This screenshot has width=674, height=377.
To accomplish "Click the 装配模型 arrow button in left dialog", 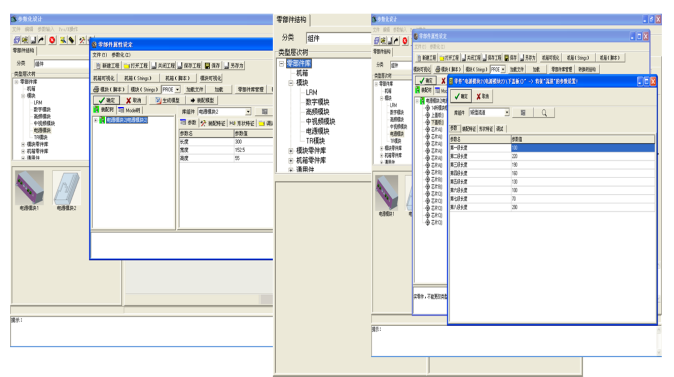I will click(x=202, y=100).
